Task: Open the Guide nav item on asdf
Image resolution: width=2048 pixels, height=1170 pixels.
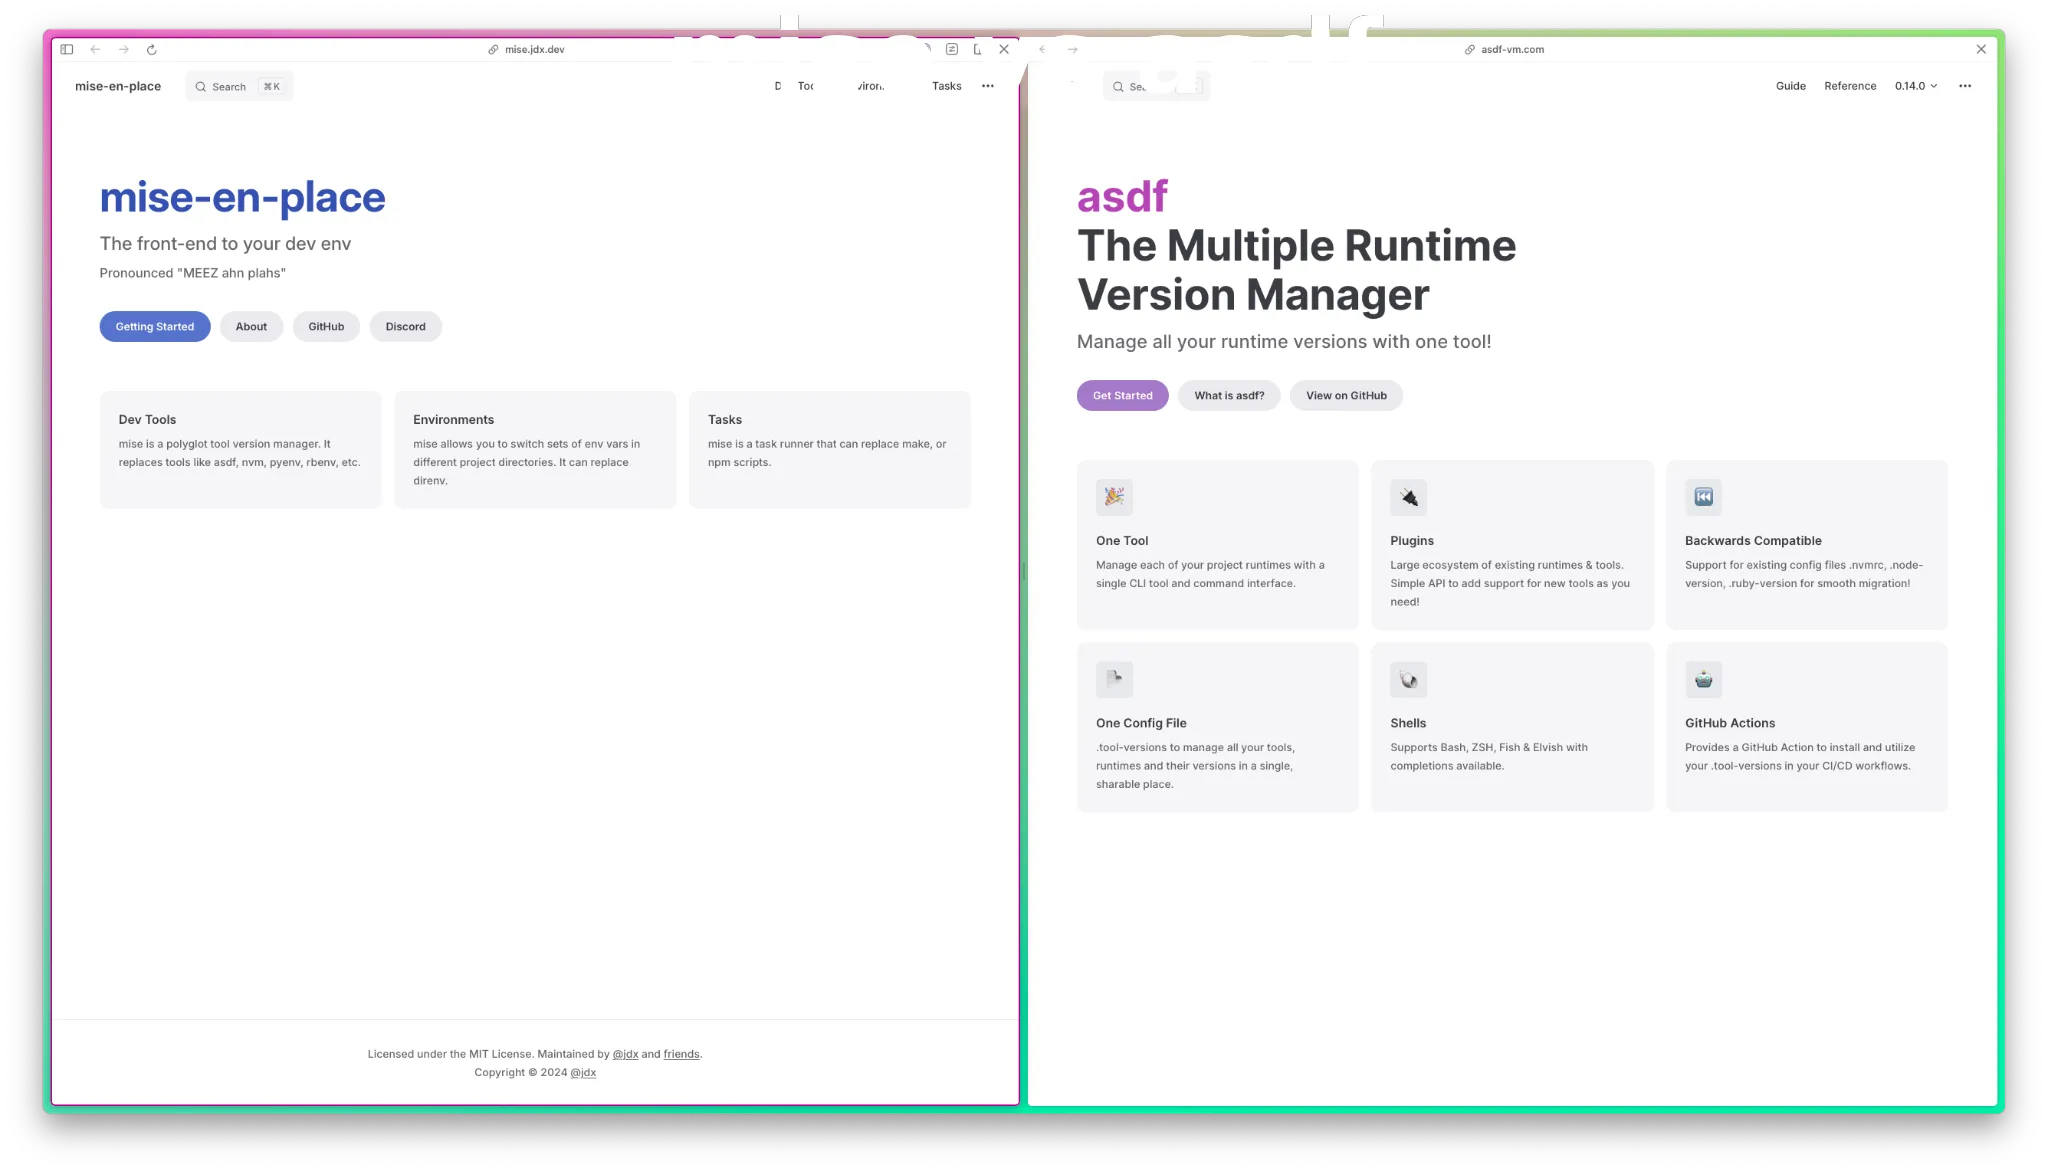Action: [1790, 86]
